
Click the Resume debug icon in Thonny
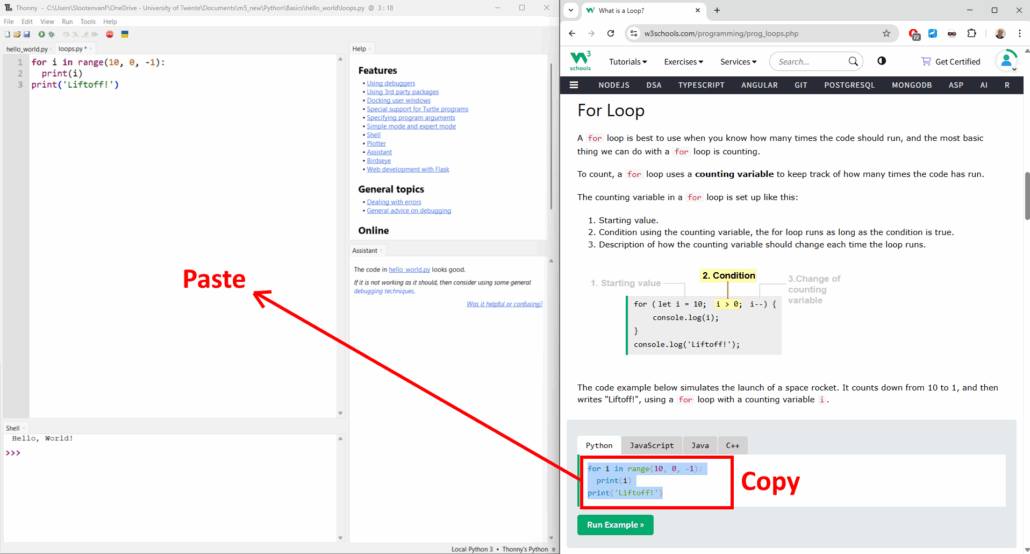pyautogui.click(x=95, y=34)
